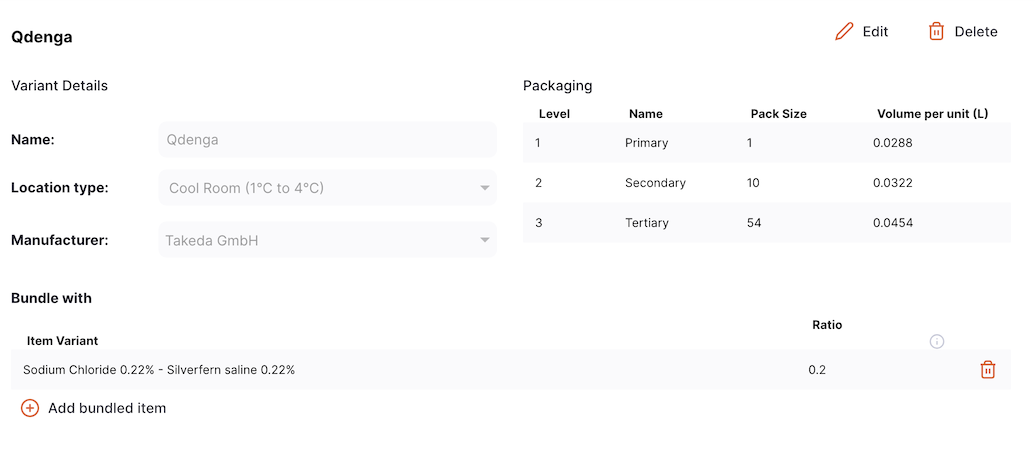
Task: Click the Pack Size column header
Action: [x=778, y=114]
